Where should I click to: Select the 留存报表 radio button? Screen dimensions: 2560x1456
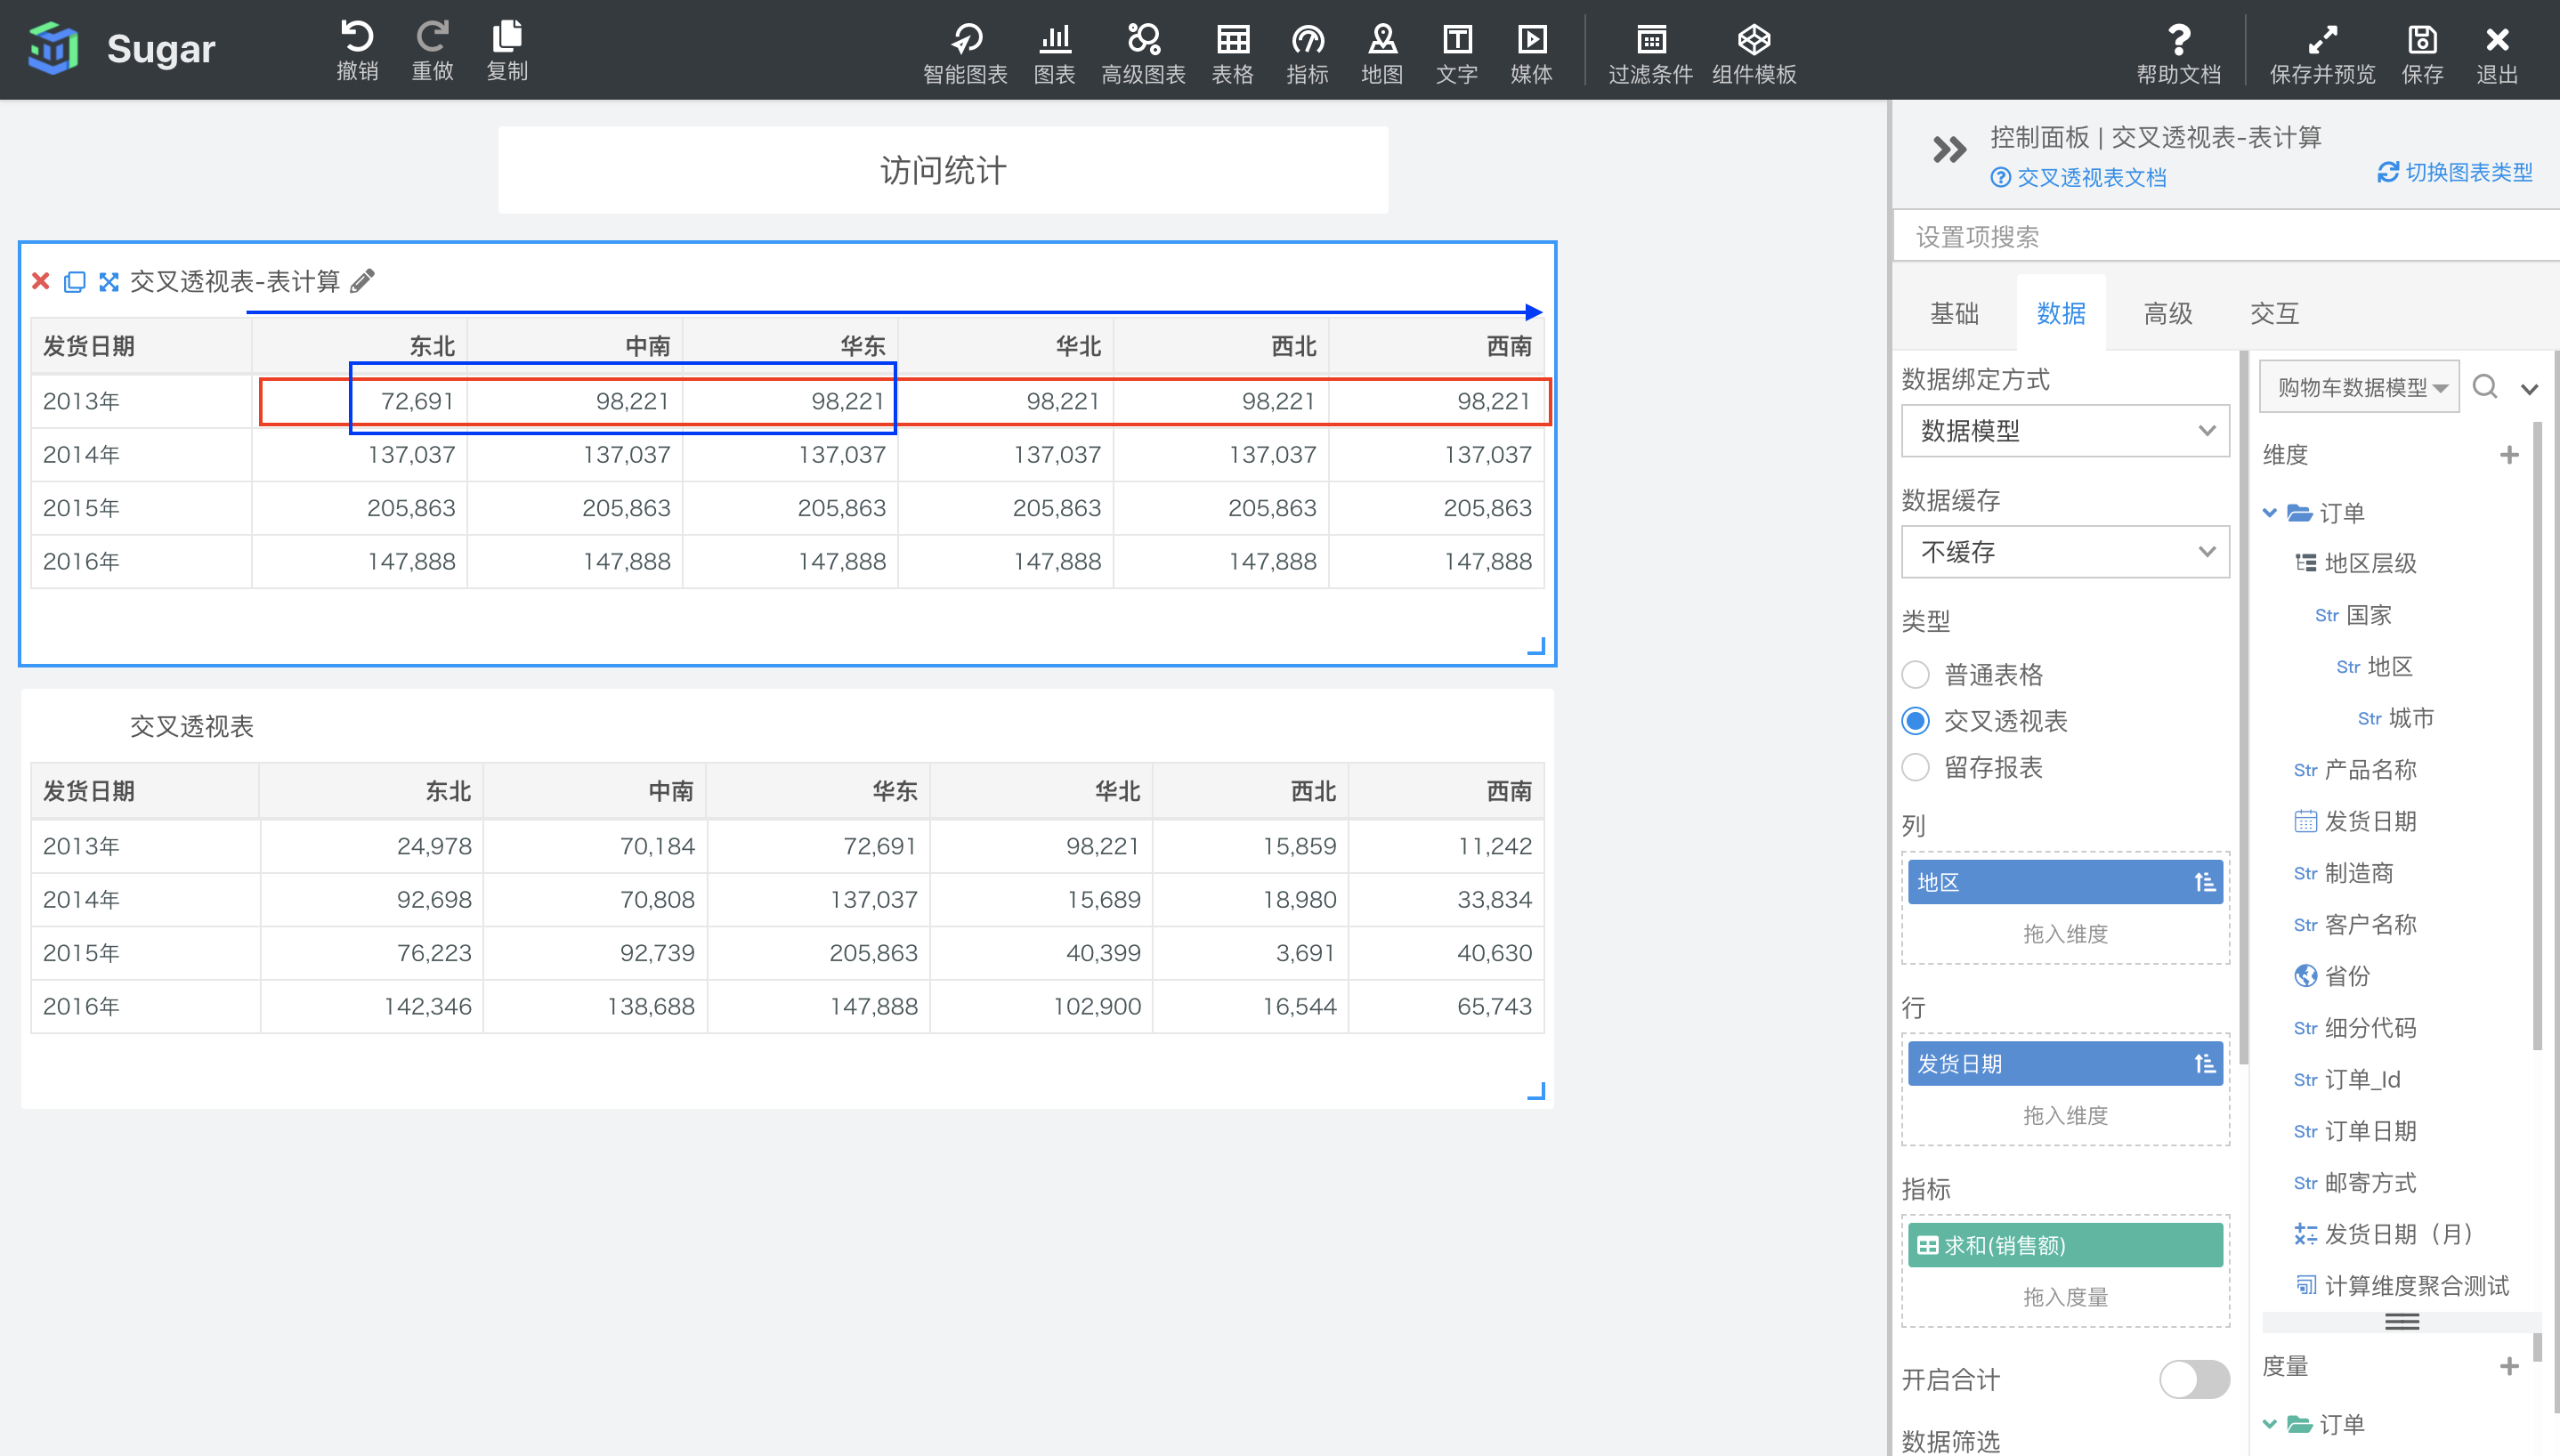click(1916, 764)
